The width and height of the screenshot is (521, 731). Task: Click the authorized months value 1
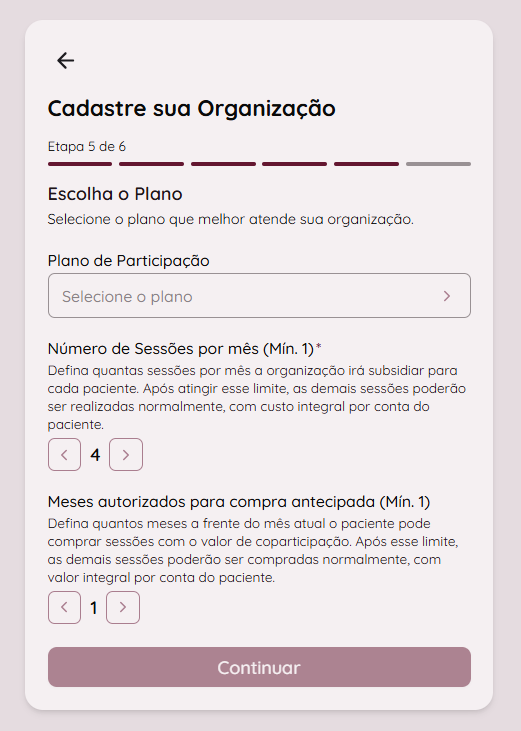click(94, 608)
